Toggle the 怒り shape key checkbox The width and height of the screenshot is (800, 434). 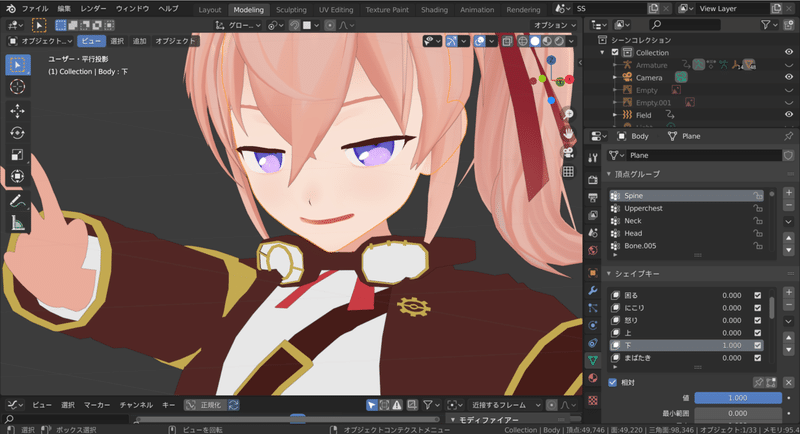[758, 320]
